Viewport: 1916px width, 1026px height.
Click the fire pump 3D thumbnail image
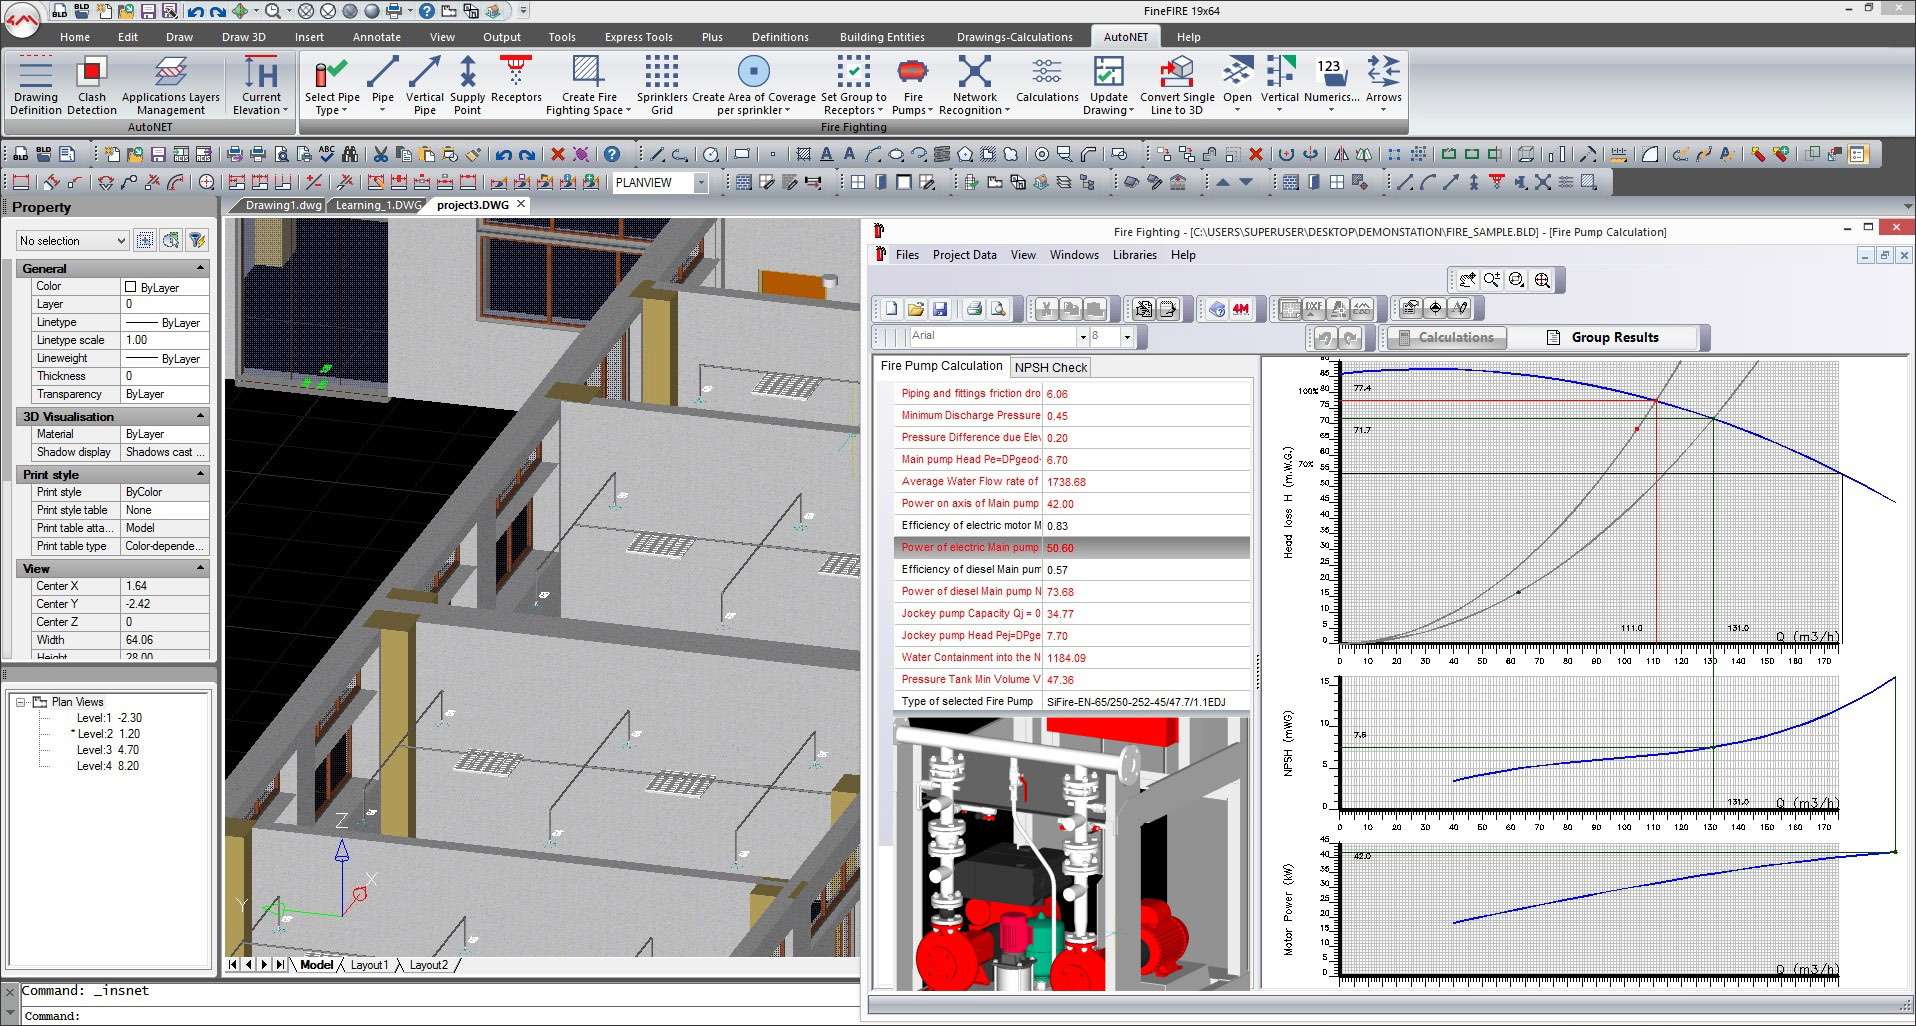tap(1071, 854)
